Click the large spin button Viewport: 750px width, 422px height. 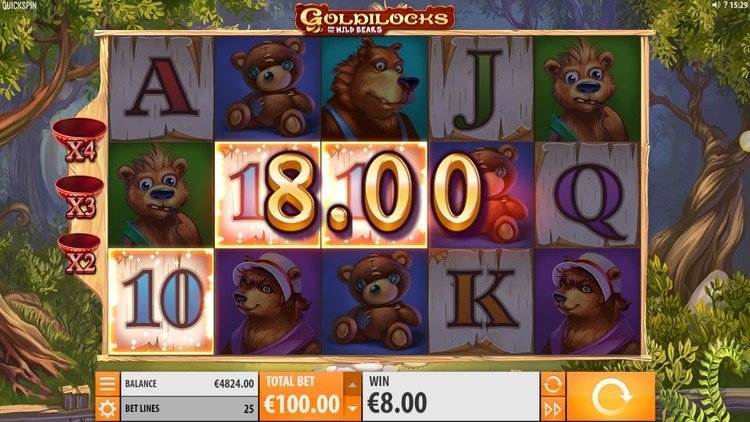611,397
